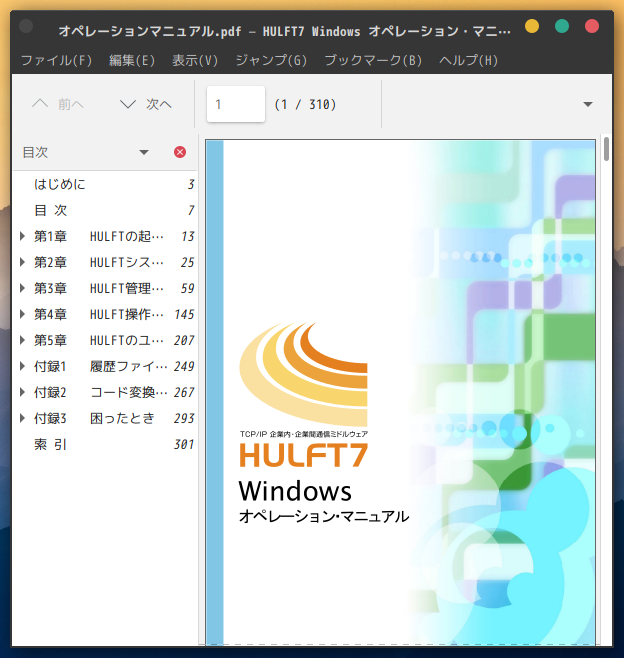Expand the 第3章 outline entry

[x=22, y=288]
